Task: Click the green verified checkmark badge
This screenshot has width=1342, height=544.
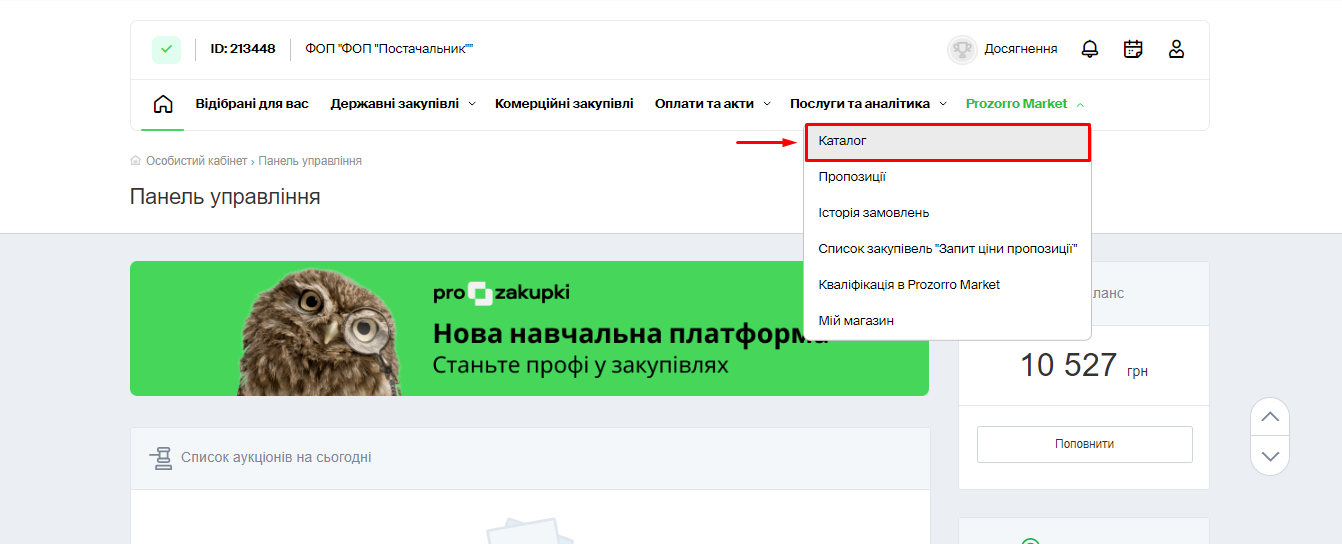Action: pos(166,49)
